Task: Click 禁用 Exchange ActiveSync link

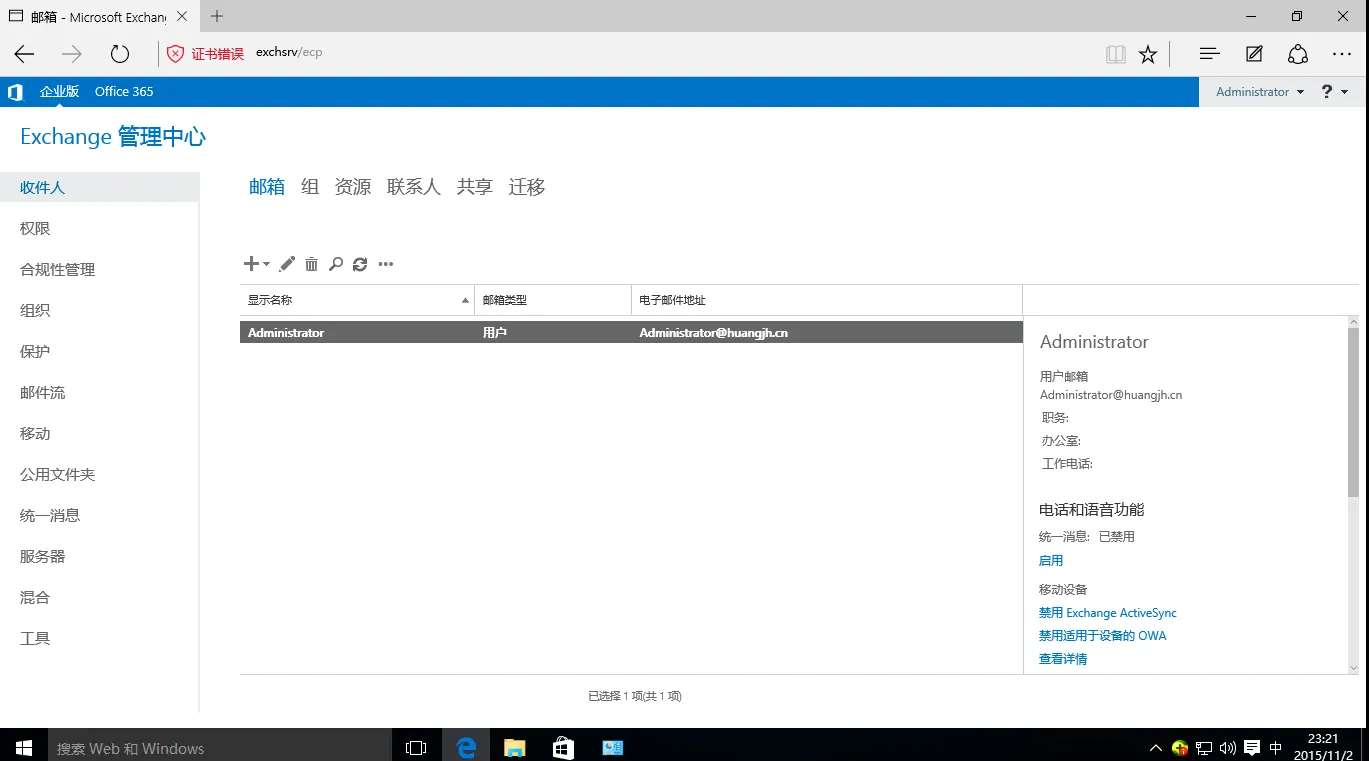Action: point(1108,613)
